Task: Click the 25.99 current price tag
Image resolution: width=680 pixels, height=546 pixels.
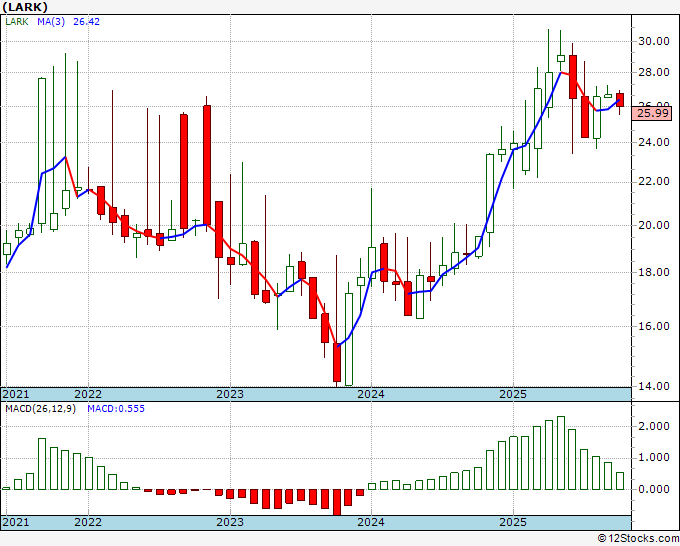Action: (652, 114)
